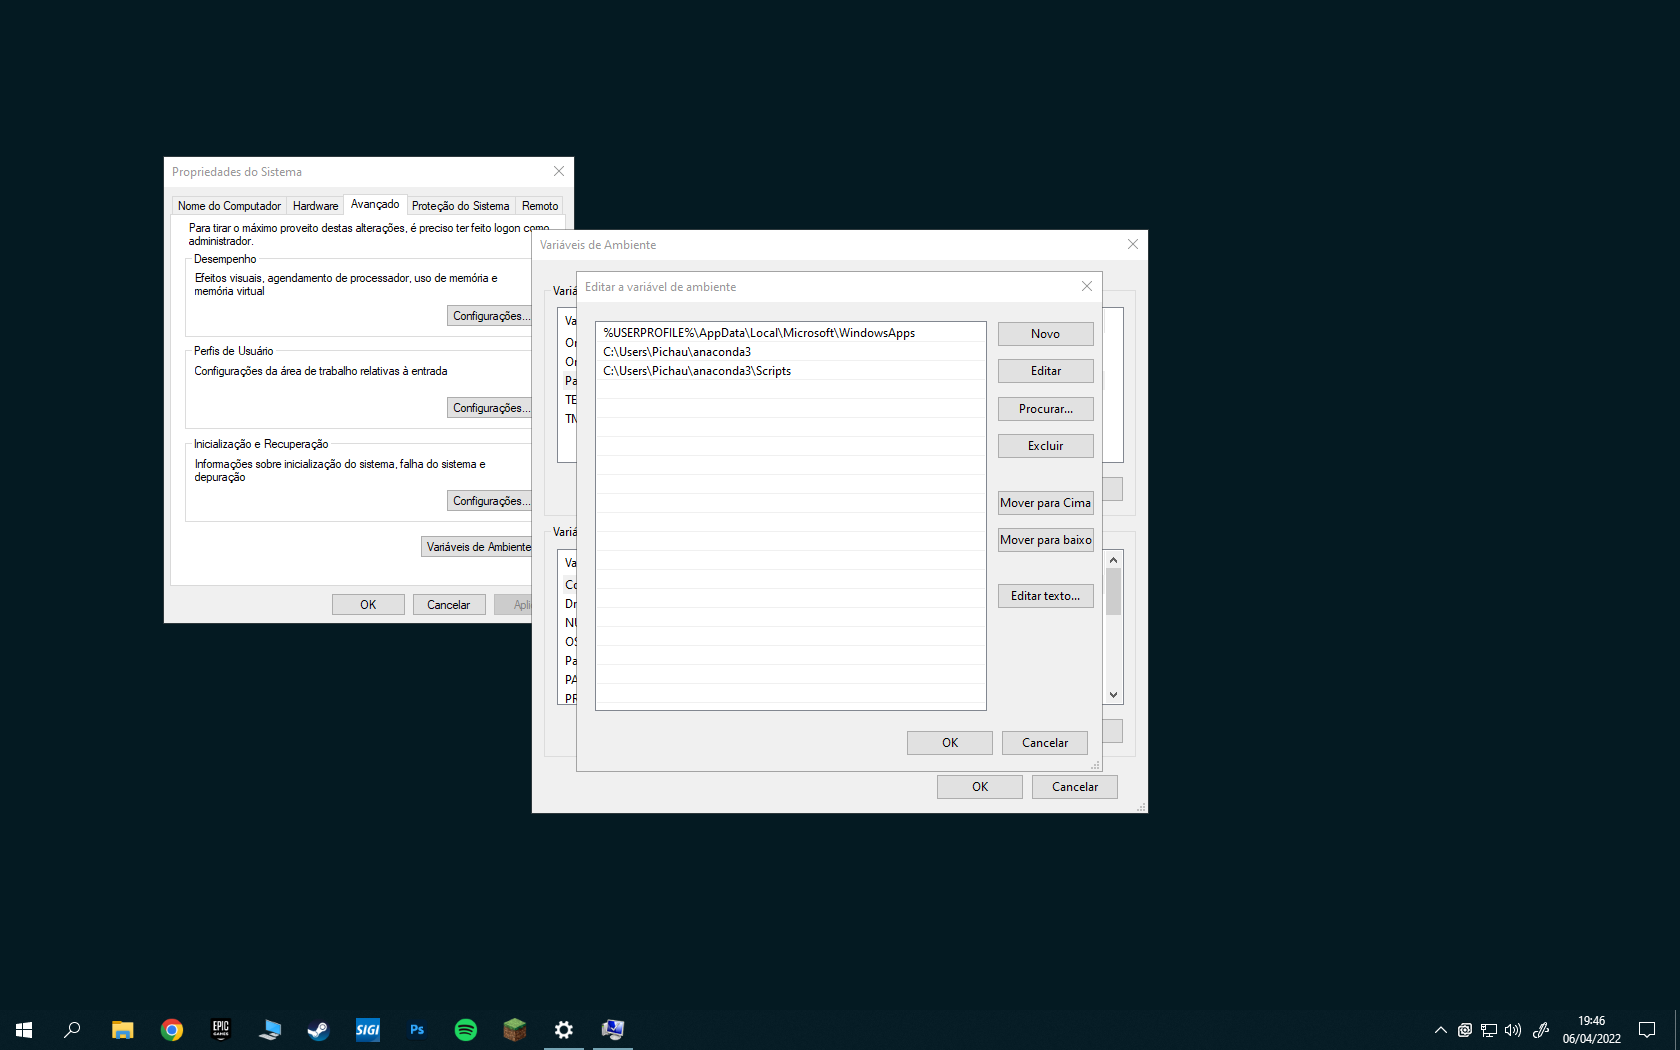Click Procurar... to browse folder
The image size is (1680, 1050).
pyautogui.click(x=1045, y=409)
